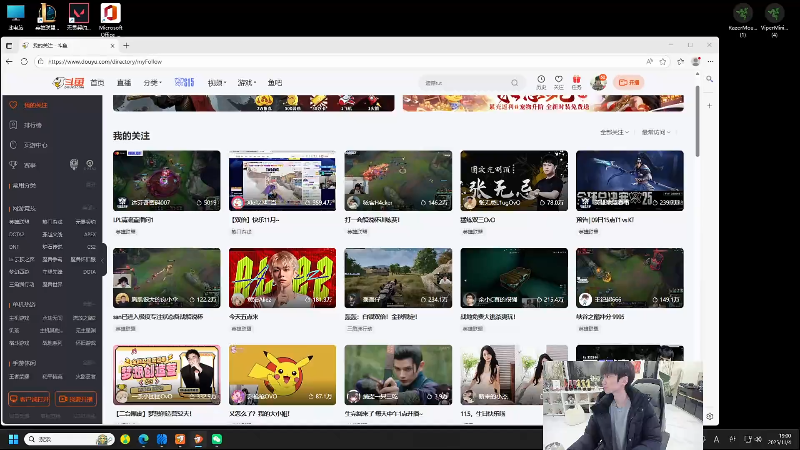Click the trophy icon in sidebar

click(13, 165)
